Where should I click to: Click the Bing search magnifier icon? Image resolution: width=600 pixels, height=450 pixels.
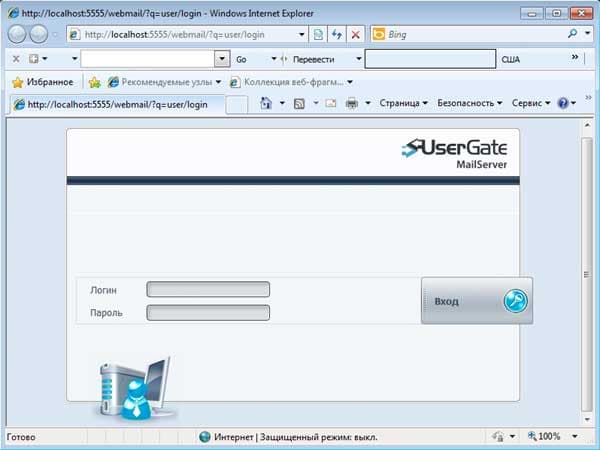pos(572,34)
